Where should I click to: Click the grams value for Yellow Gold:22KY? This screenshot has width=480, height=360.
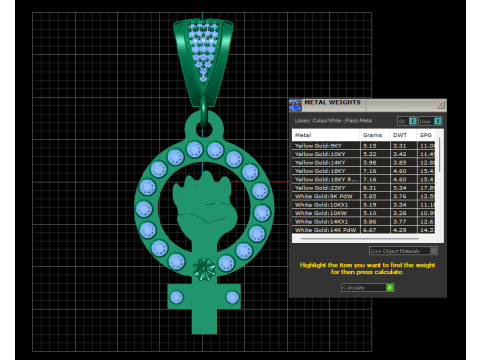(370, 188)
